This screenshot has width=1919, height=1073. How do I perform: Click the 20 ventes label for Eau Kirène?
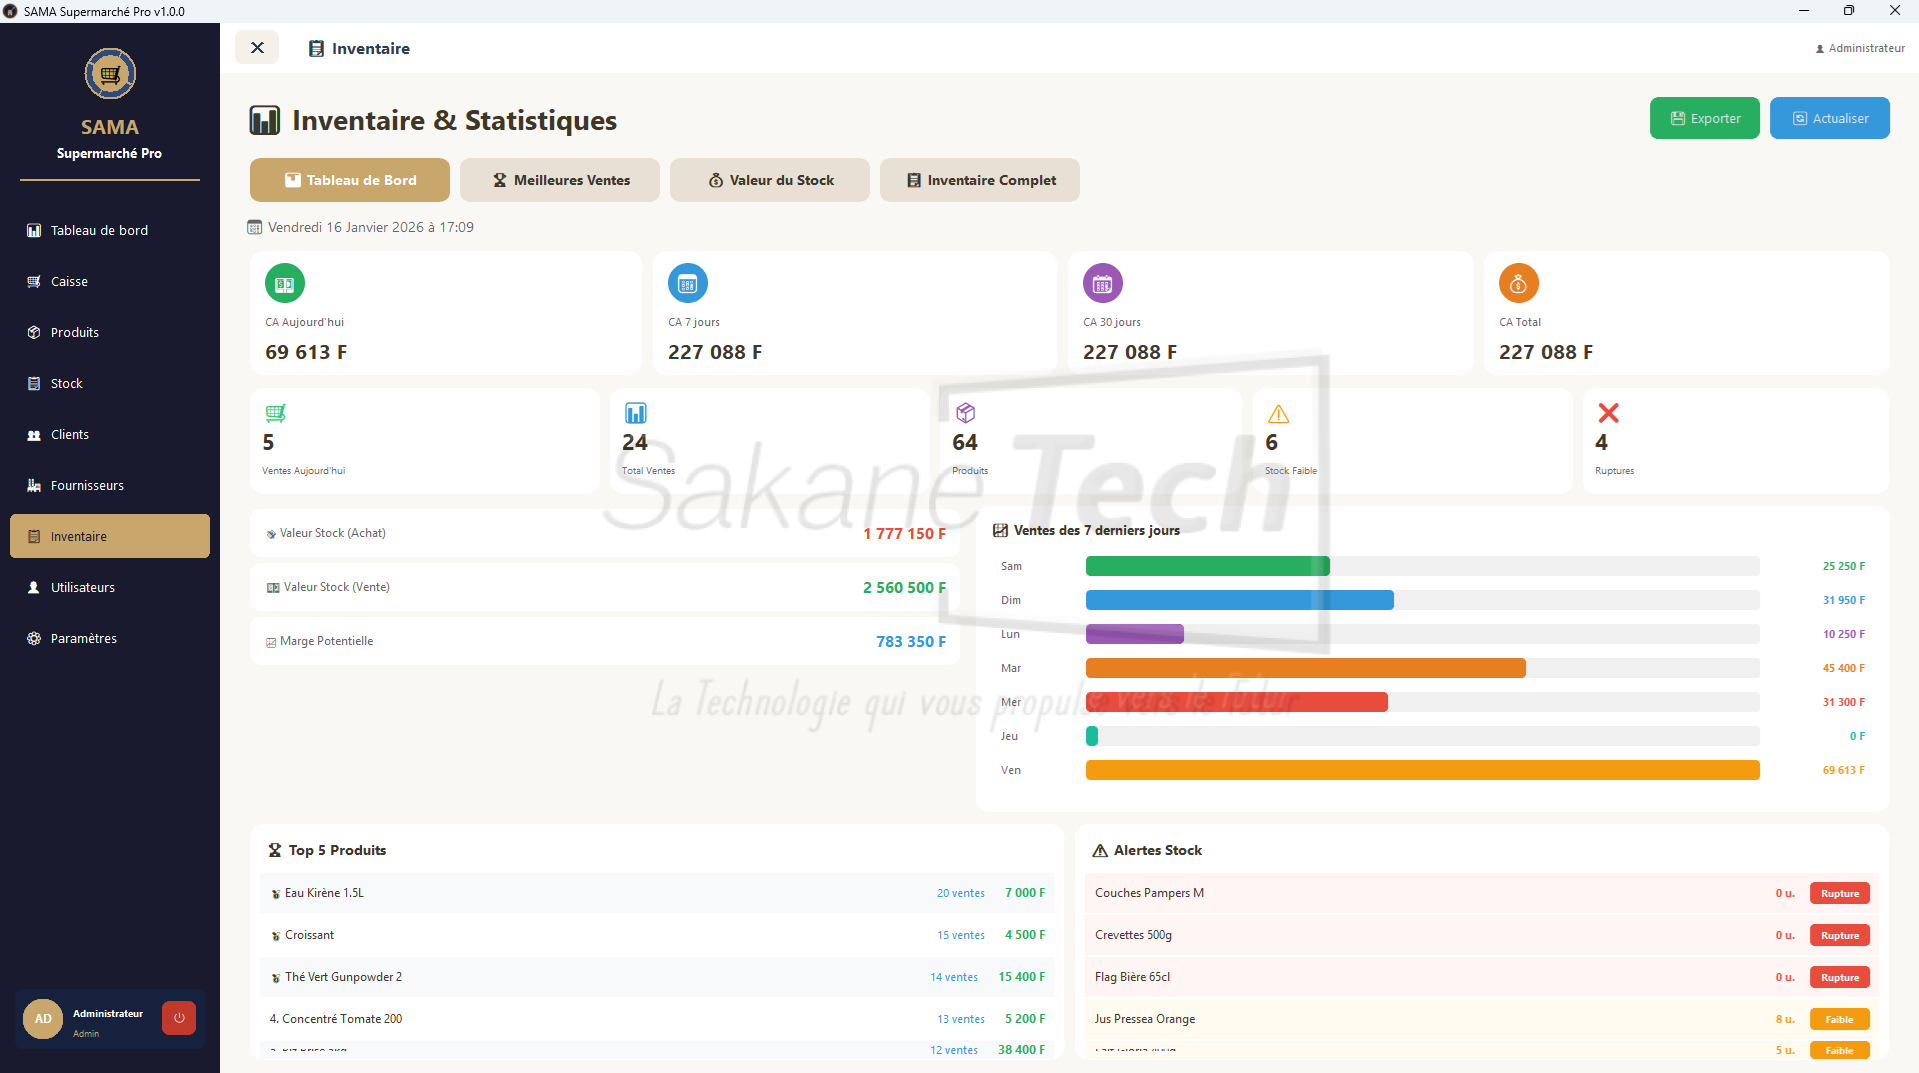[961, 893]
